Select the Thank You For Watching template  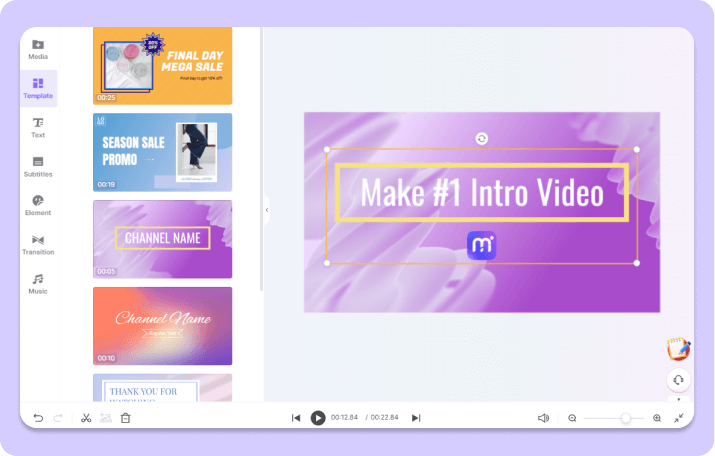click(162, 388)
